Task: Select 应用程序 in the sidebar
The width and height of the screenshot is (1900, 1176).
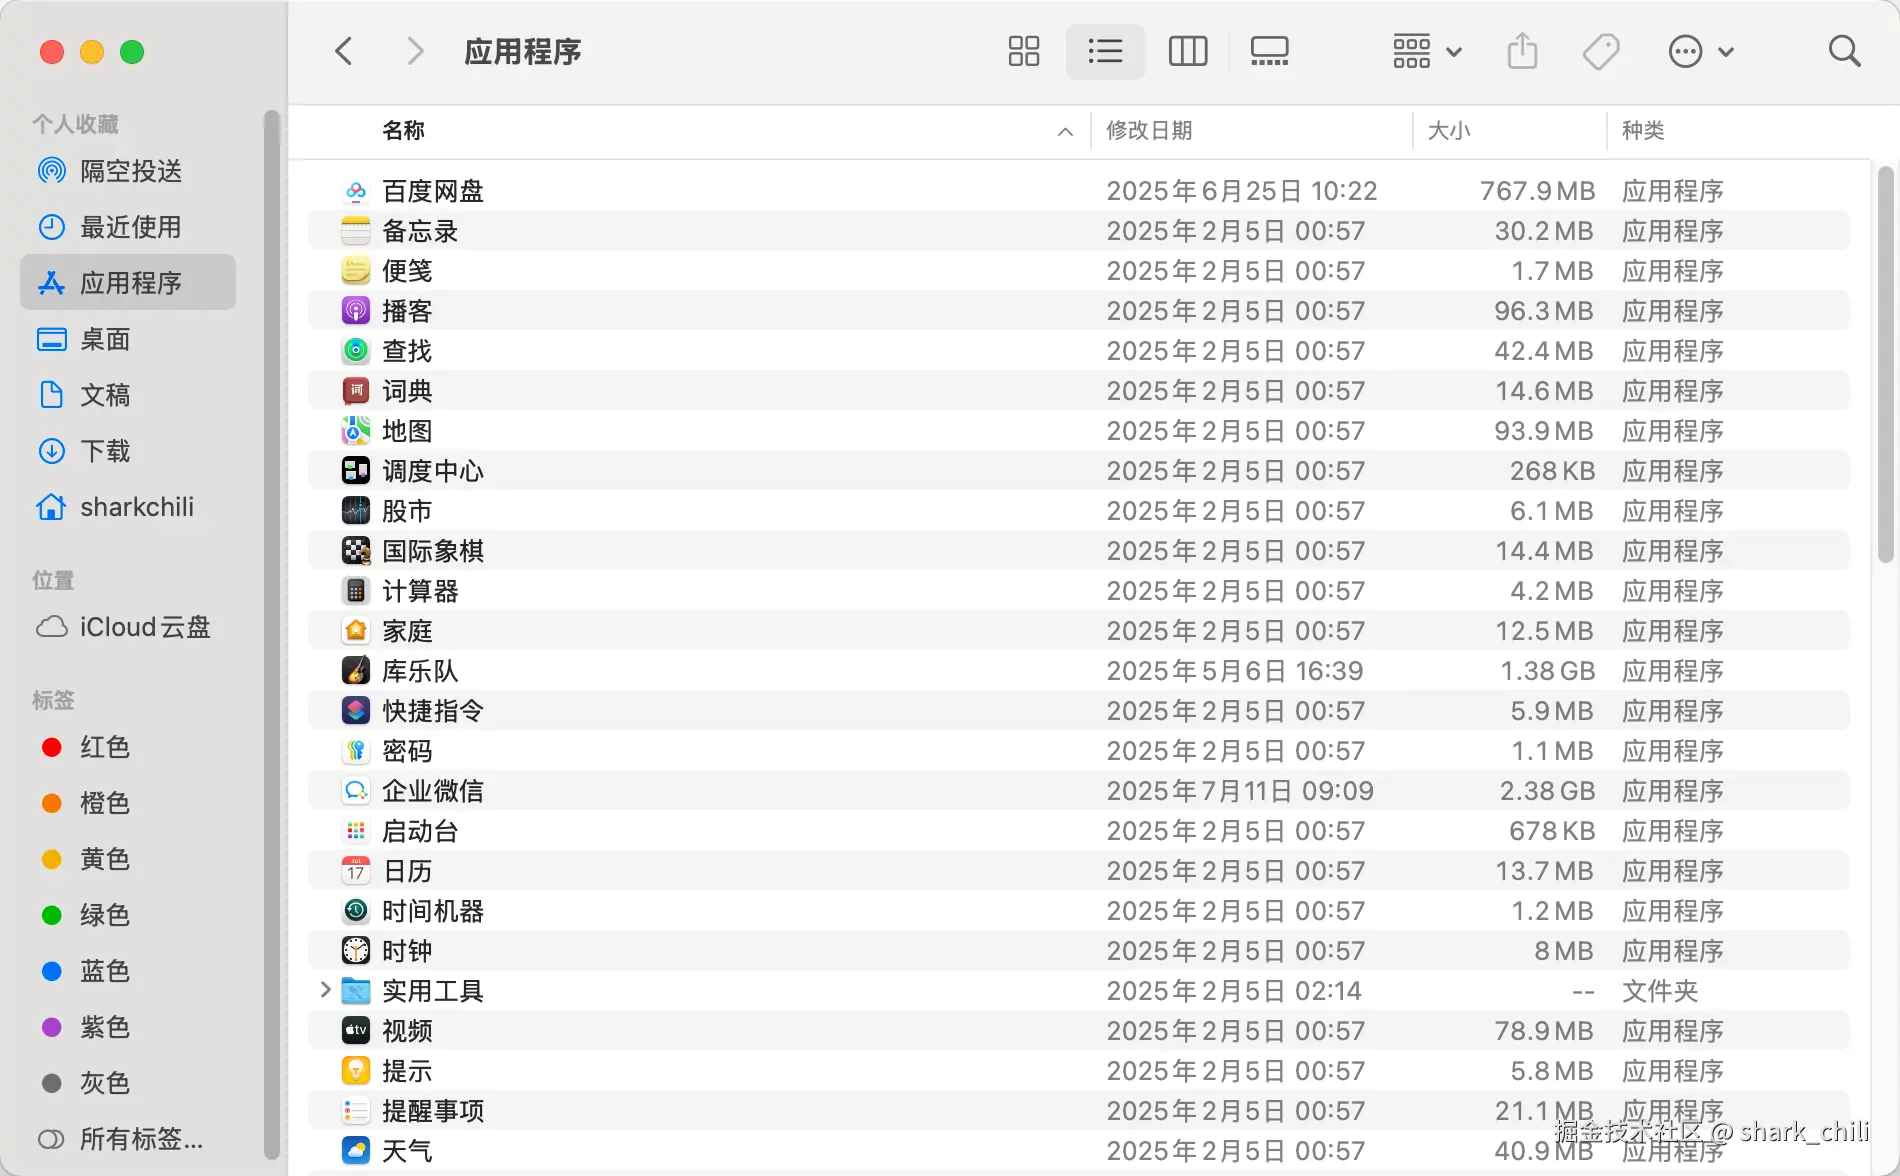Action: pos(128,283)
